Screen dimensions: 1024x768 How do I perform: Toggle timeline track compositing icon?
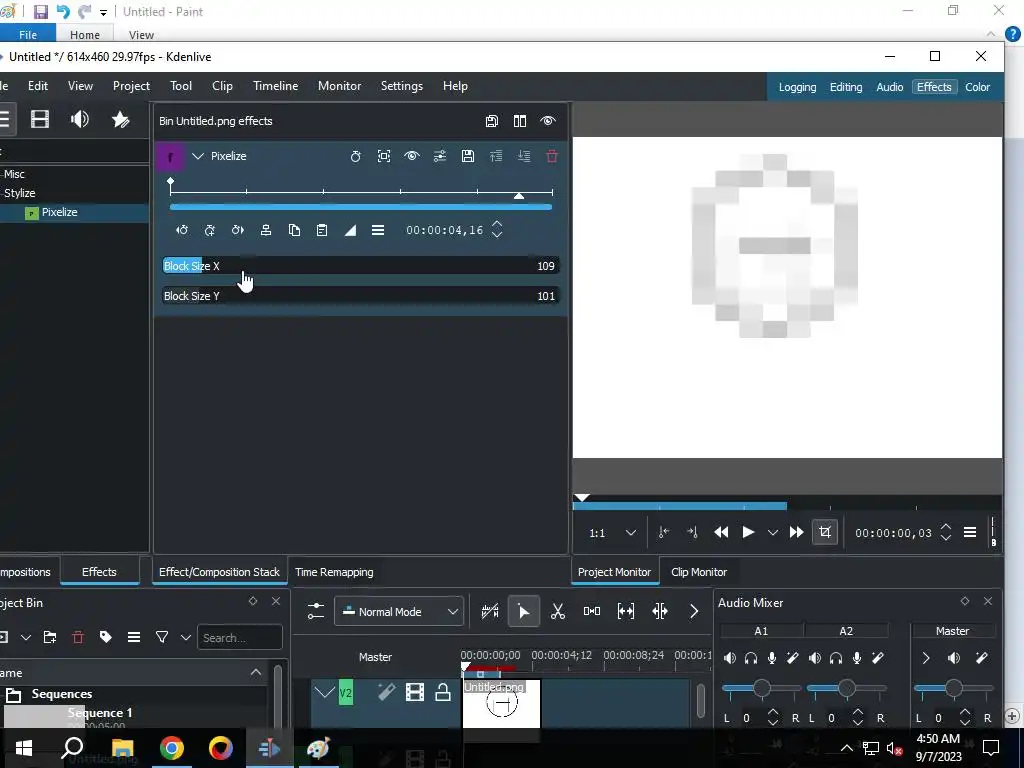pos(316,611)
